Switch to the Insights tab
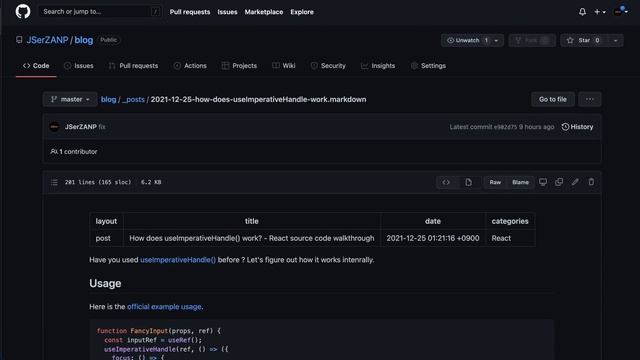Image resolution: width=640 pixels, height=360 pixels. (378, 66)
